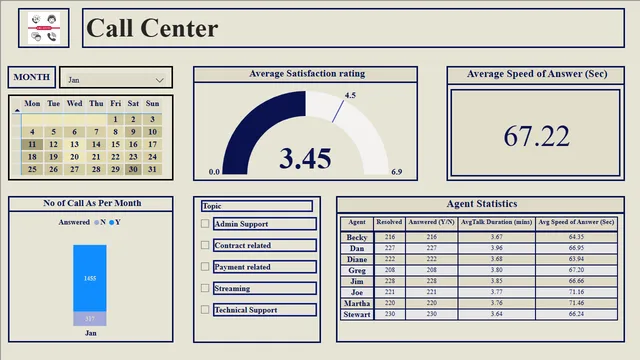Click the Mon column header in calendar
Screen dimensions: 640x360
coord(32,103)
